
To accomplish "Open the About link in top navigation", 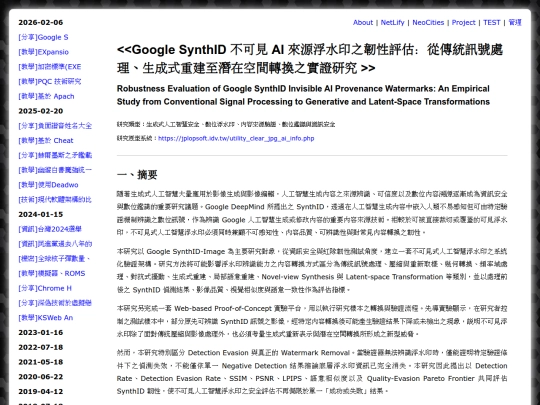I will point(363,22).
